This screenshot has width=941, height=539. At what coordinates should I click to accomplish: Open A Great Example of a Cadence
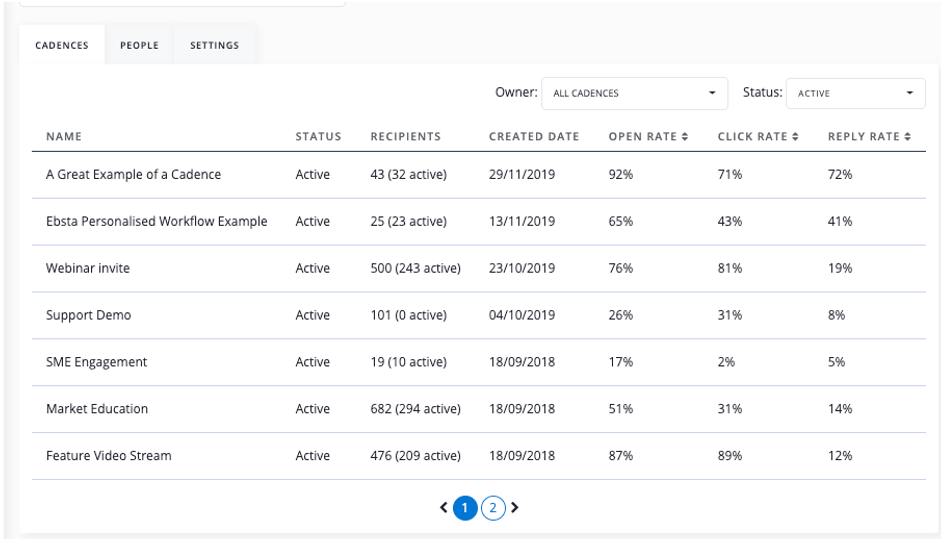tap(133, 175)
